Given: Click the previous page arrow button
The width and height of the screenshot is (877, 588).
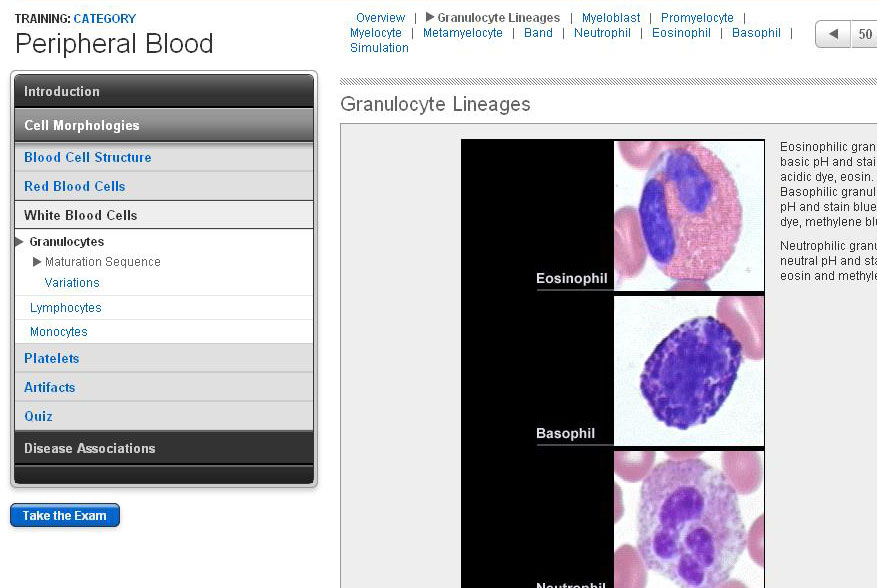Looking at the screenshot, I should click(x=832, y=34).
